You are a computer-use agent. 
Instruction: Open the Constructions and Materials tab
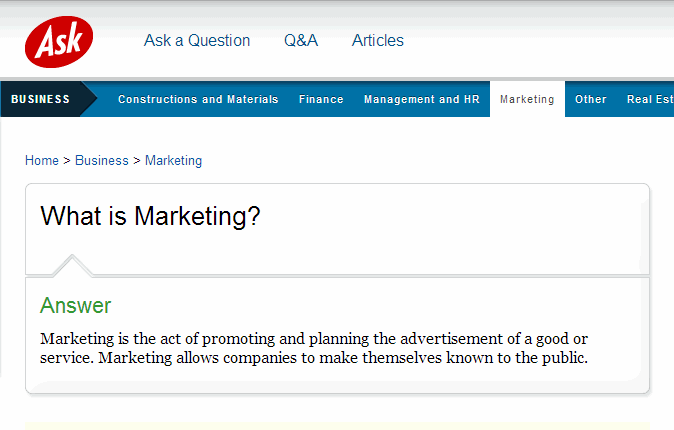tap(198, 99)
